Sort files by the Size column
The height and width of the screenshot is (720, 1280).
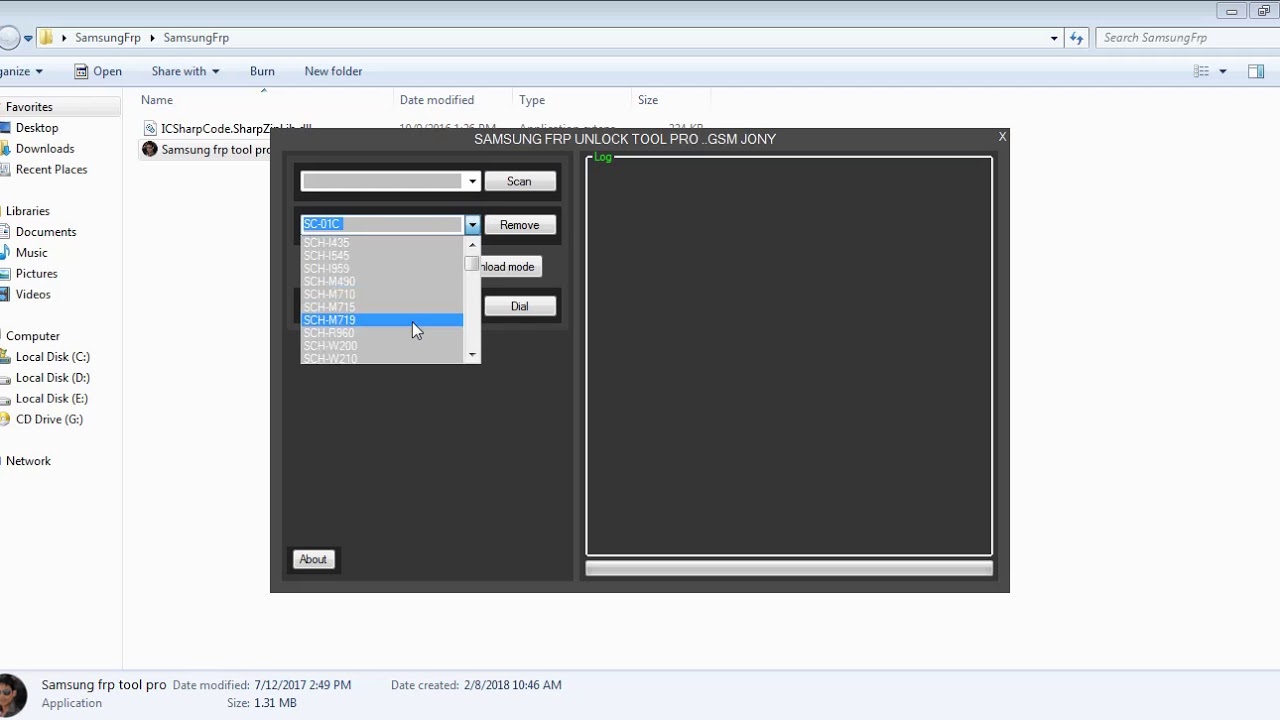click(648, 100)
